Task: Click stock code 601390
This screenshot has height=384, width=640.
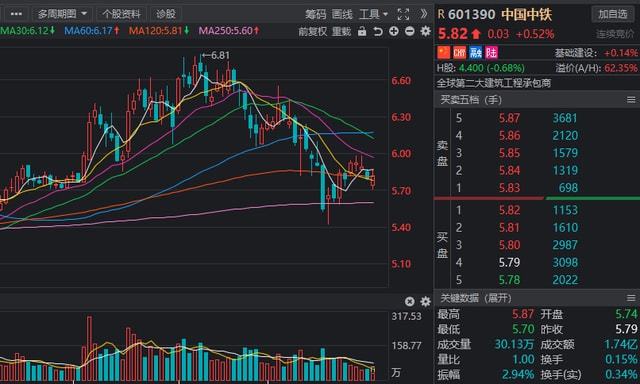Action: 471,14
